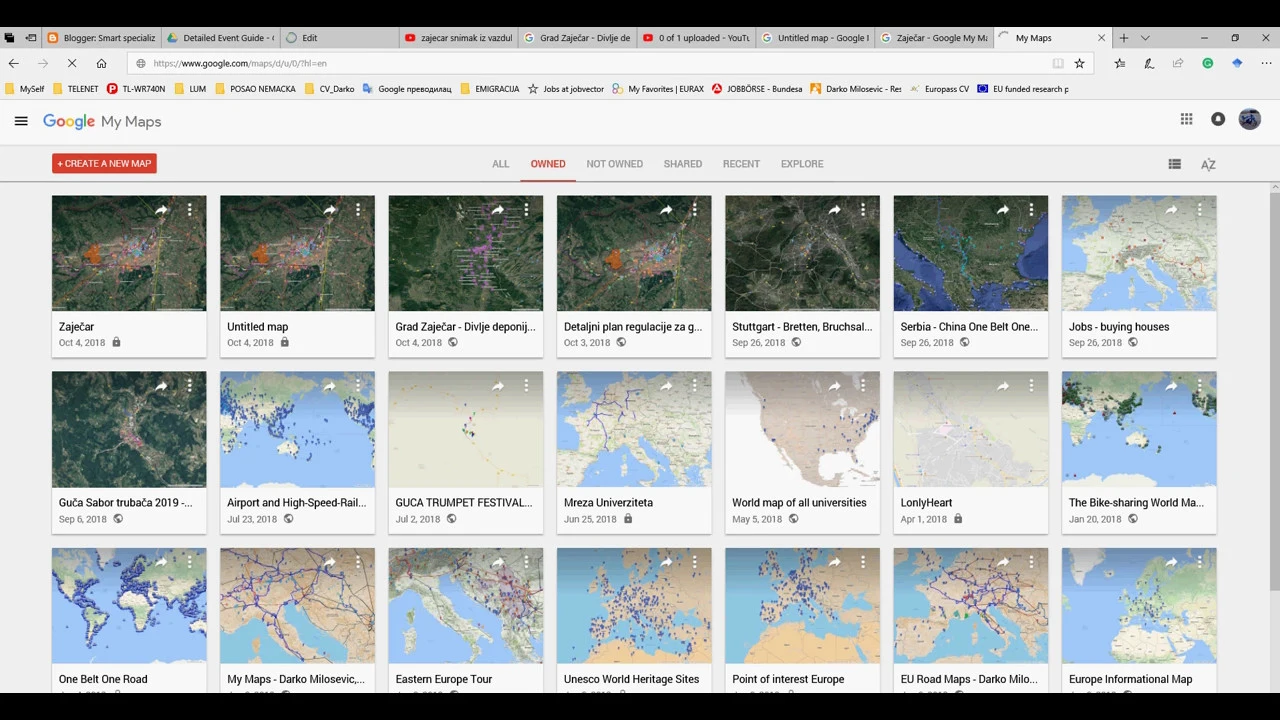The height and width of the screenshot is (720, 1280).
Task: Open Google notifications icon
Action: [1217, 119]
